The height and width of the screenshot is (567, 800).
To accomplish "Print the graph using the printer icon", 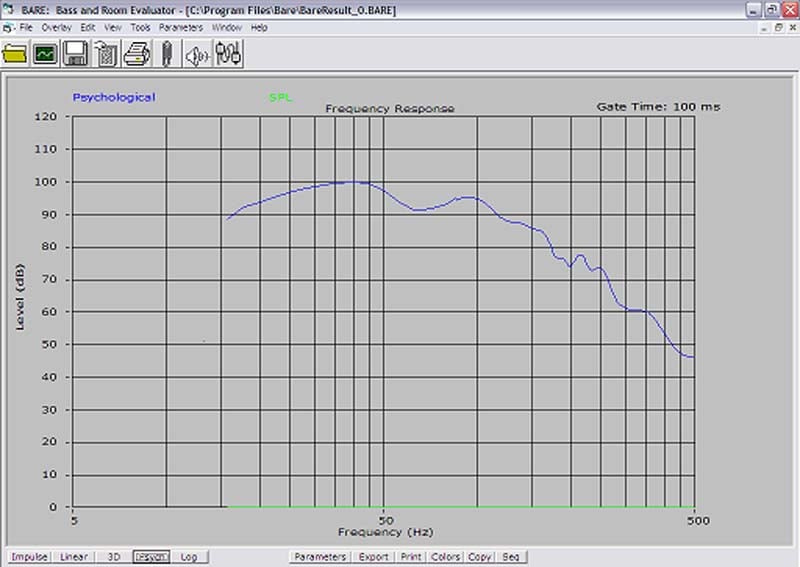I will coord(137,54).
